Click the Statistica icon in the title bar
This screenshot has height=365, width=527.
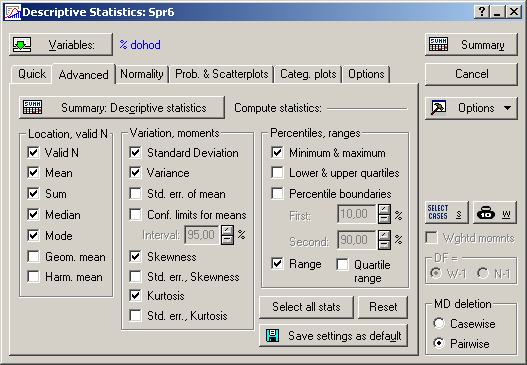click(13, 12)
